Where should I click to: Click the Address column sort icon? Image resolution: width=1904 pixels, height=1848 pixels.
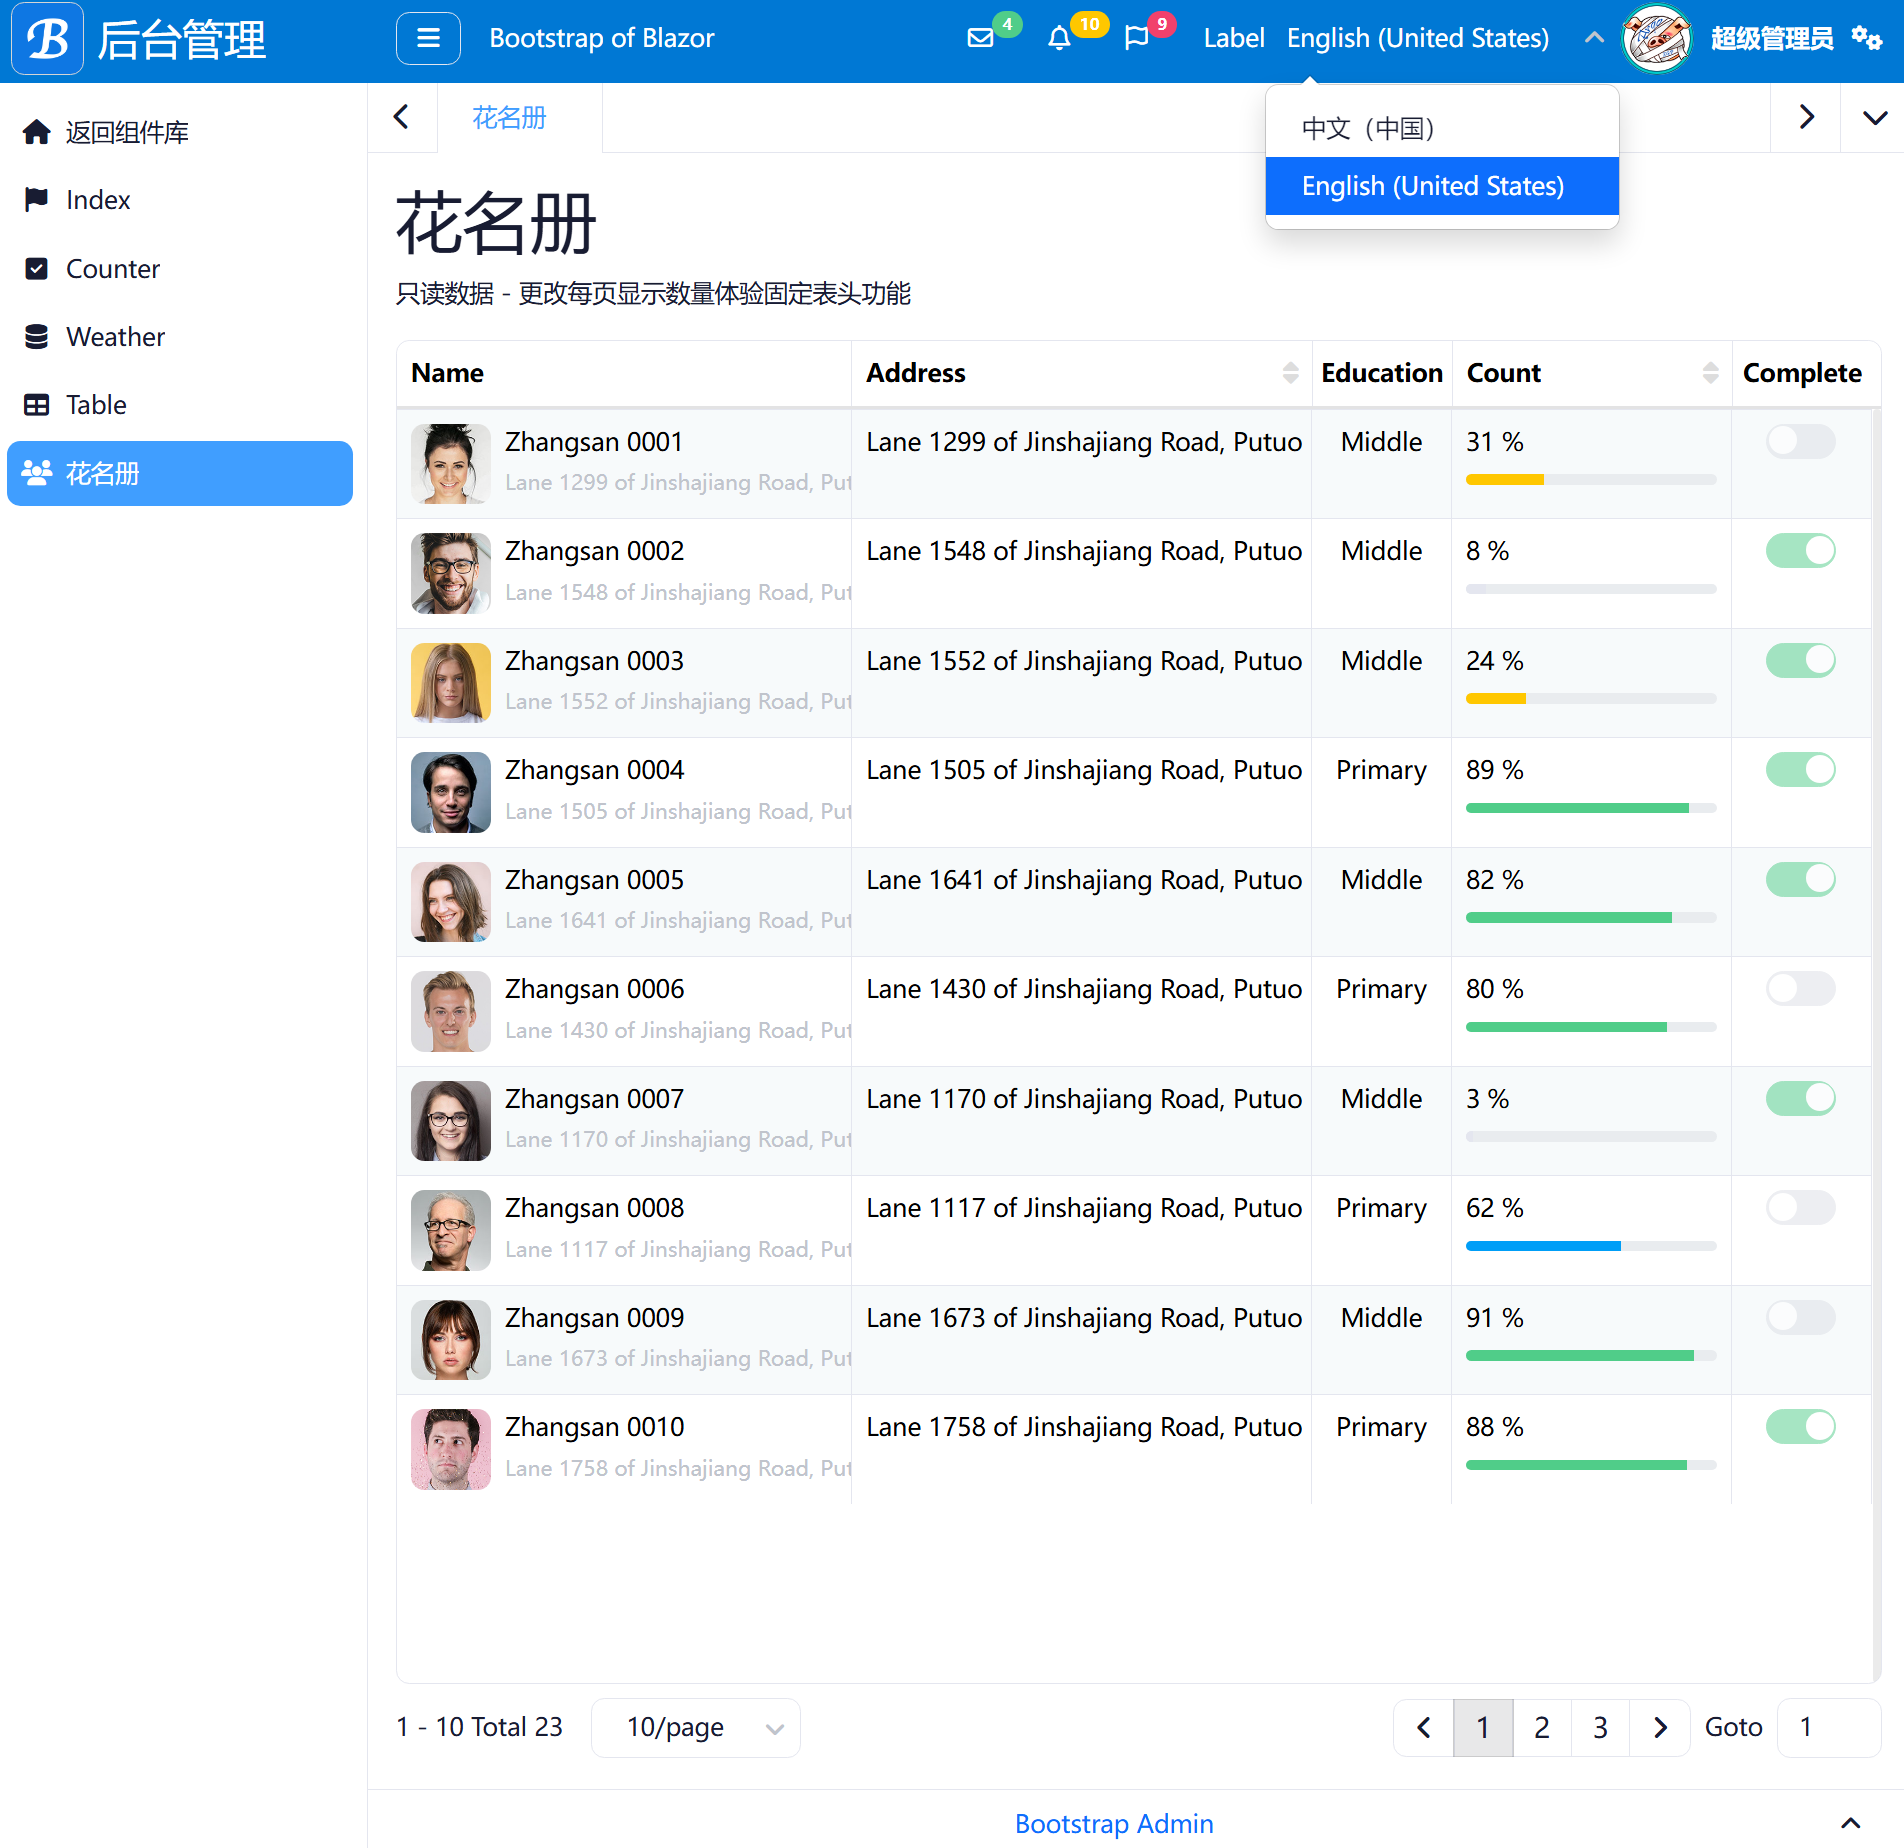pos(1290,373)
